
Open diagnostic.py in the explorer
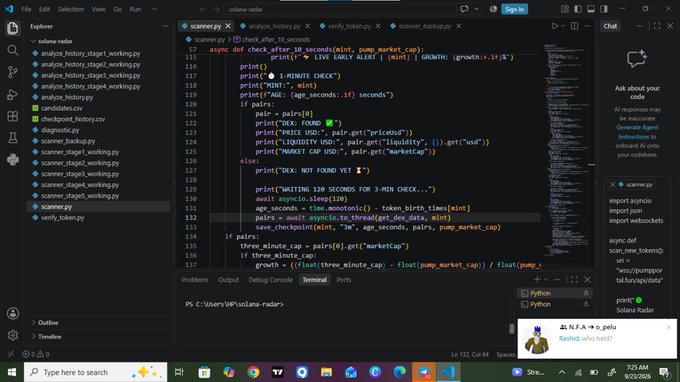coord(60,130)
